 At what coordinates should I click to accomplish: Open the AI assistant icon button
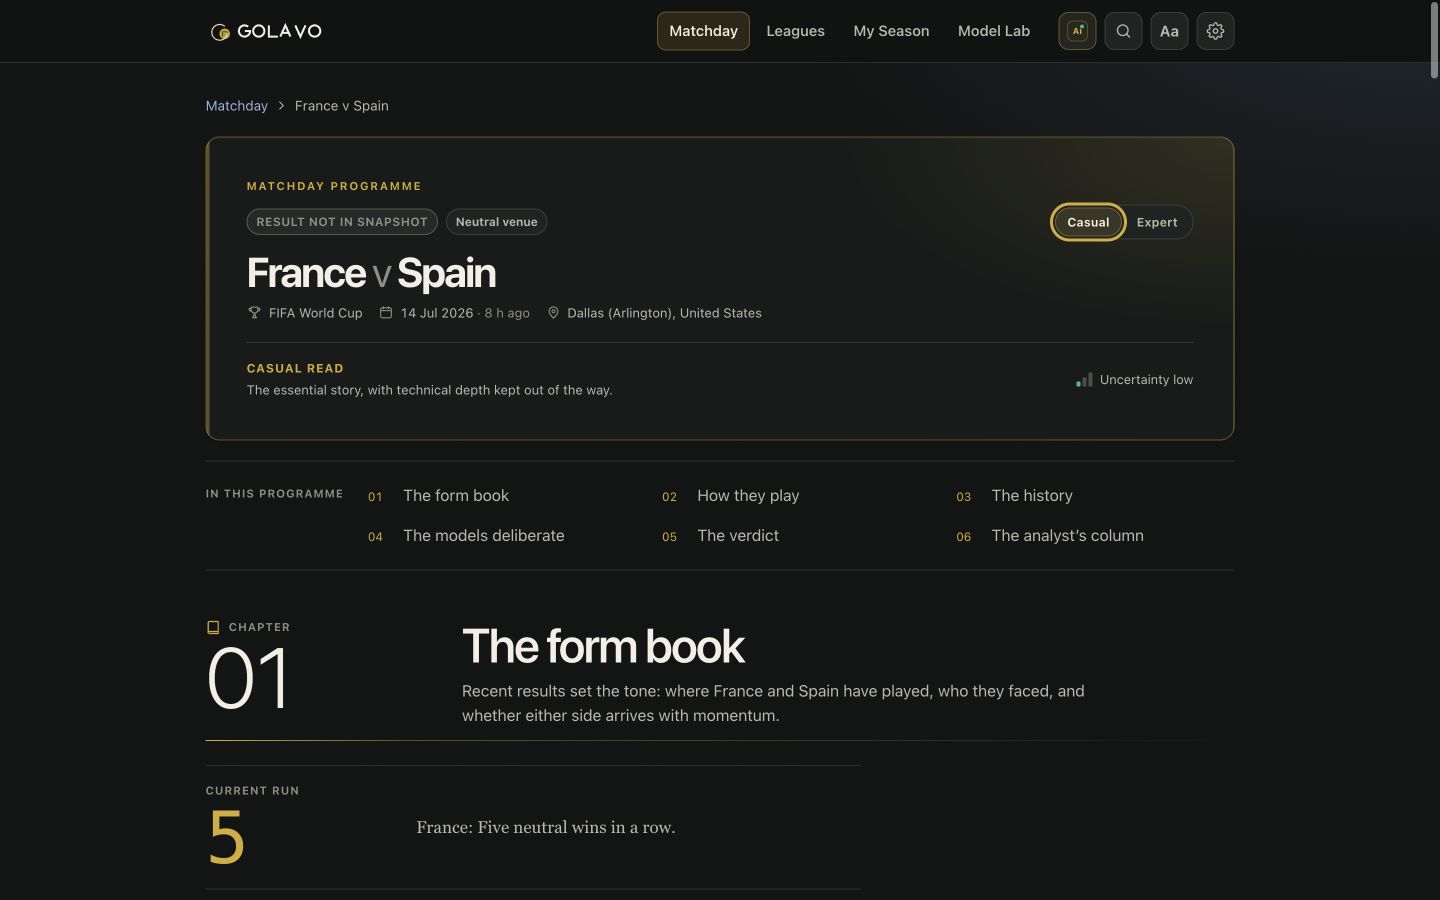click(x=1077, y=31)
